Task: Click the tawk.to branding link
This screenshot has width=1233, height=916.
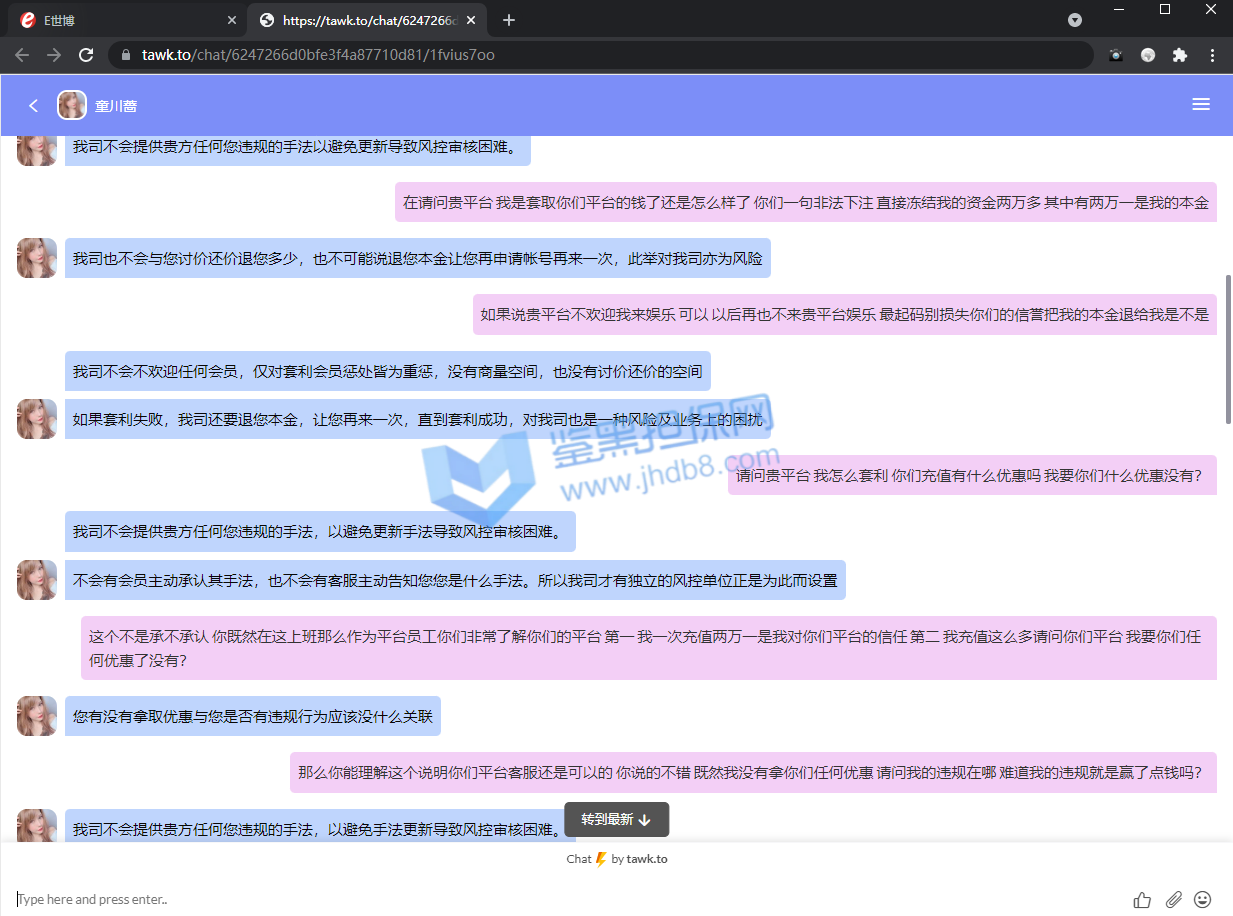Action: tap(646, 859)
